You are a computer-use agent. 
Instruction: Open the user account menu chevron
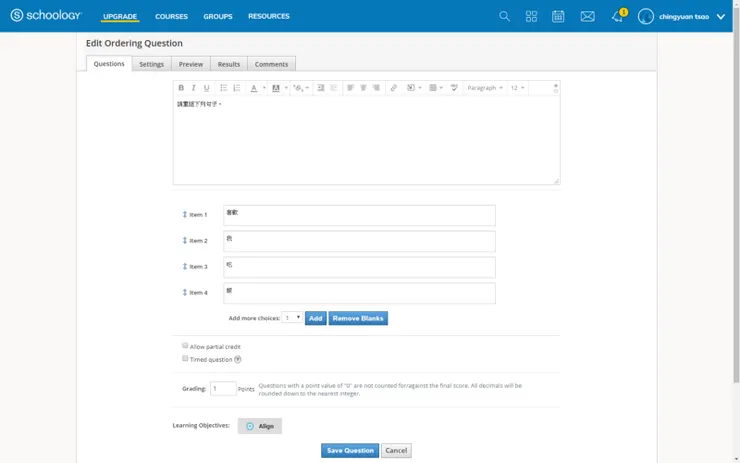click(721, 17)
